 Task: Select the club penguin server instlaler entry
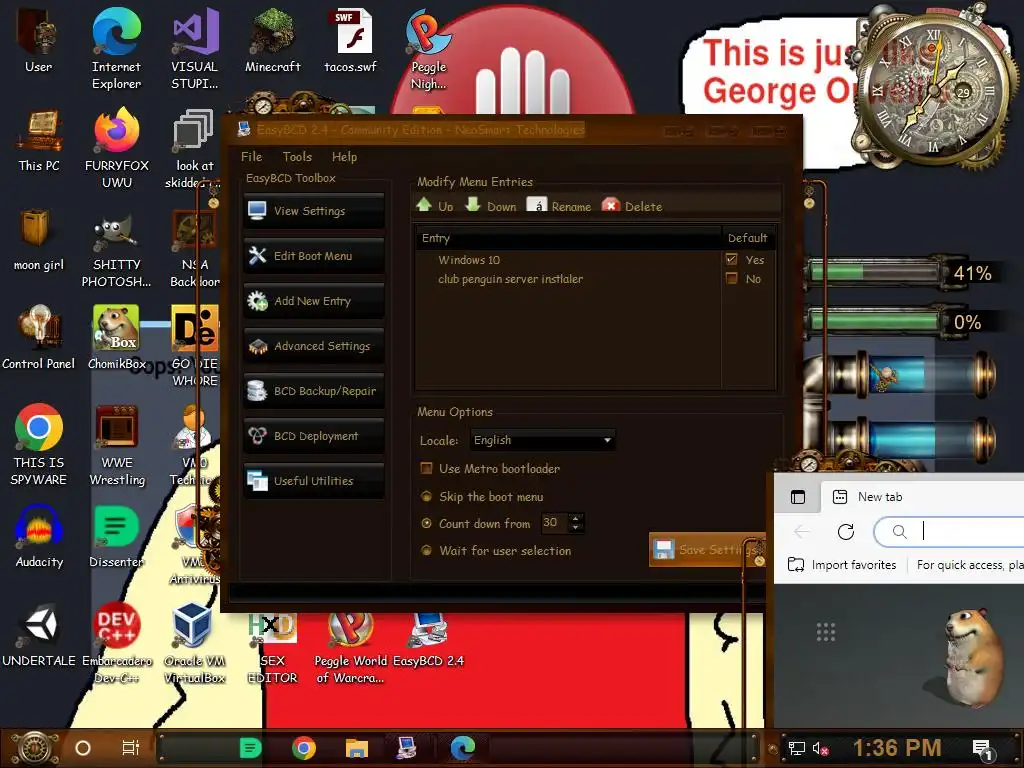(510, 279)
